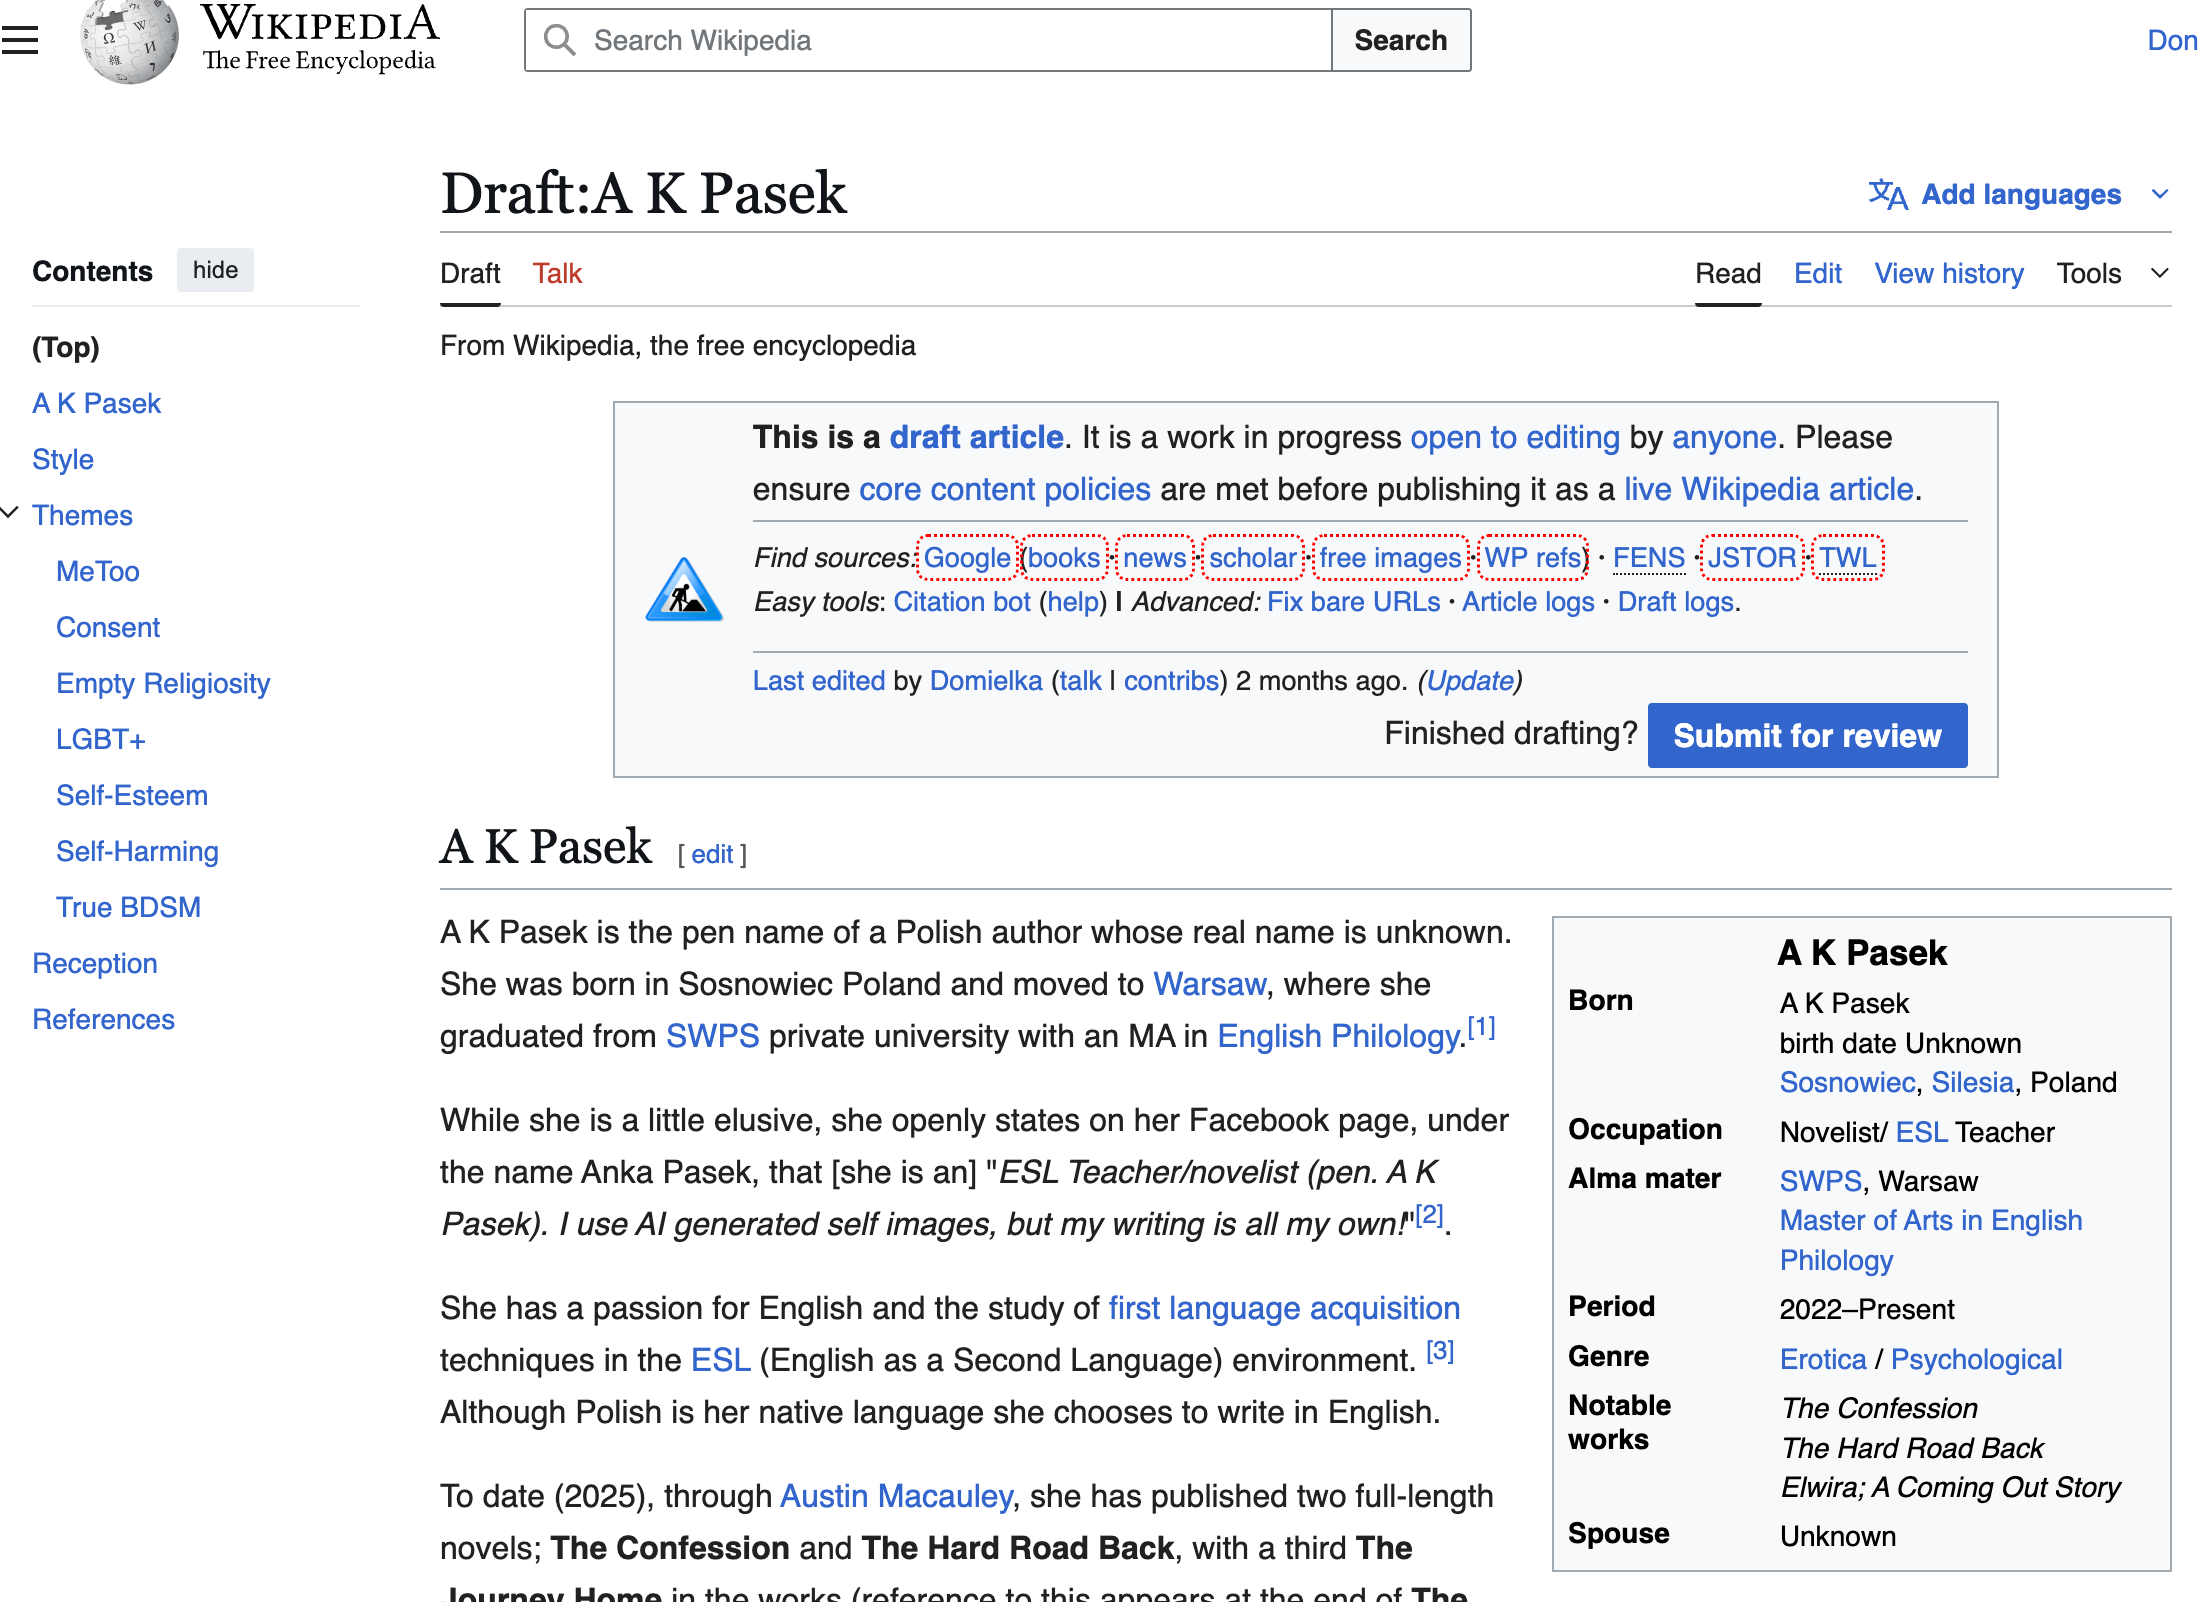The width and height of the screenshot is (2200, 1602).
Task: Open the FENS source link
Action: point(1649,557)
